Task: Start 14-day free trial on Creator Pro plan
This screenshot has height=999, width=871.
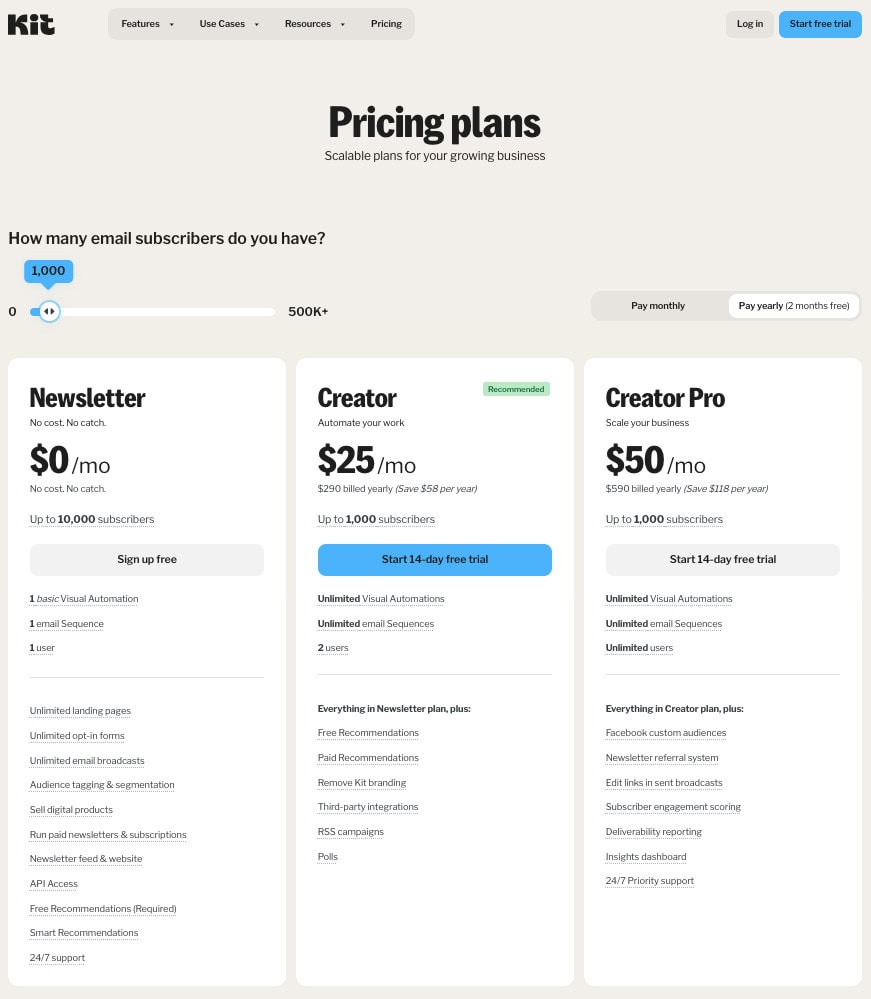Action: [722, 559]
